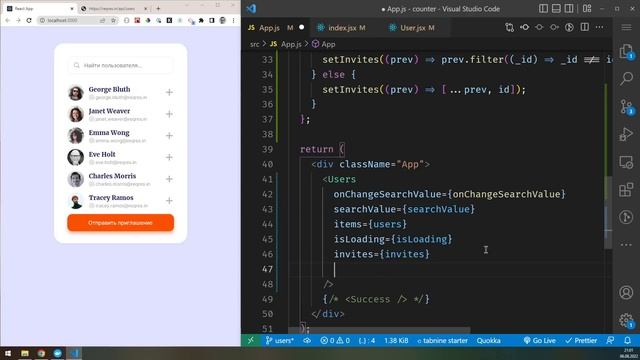Customize layout in VS Code title bar
640x360 pixels.
[x=587, y=9]
